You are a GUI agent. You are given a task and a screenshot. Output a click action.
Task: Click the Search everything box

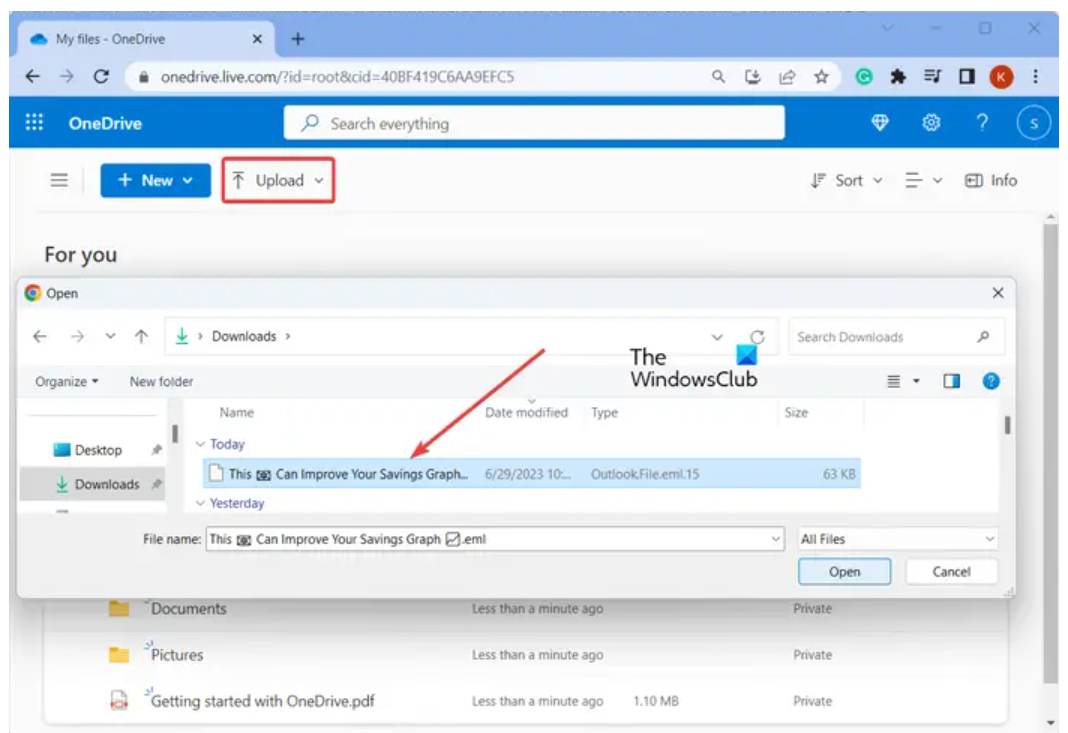pyautogui.click(x=534, y=123)
